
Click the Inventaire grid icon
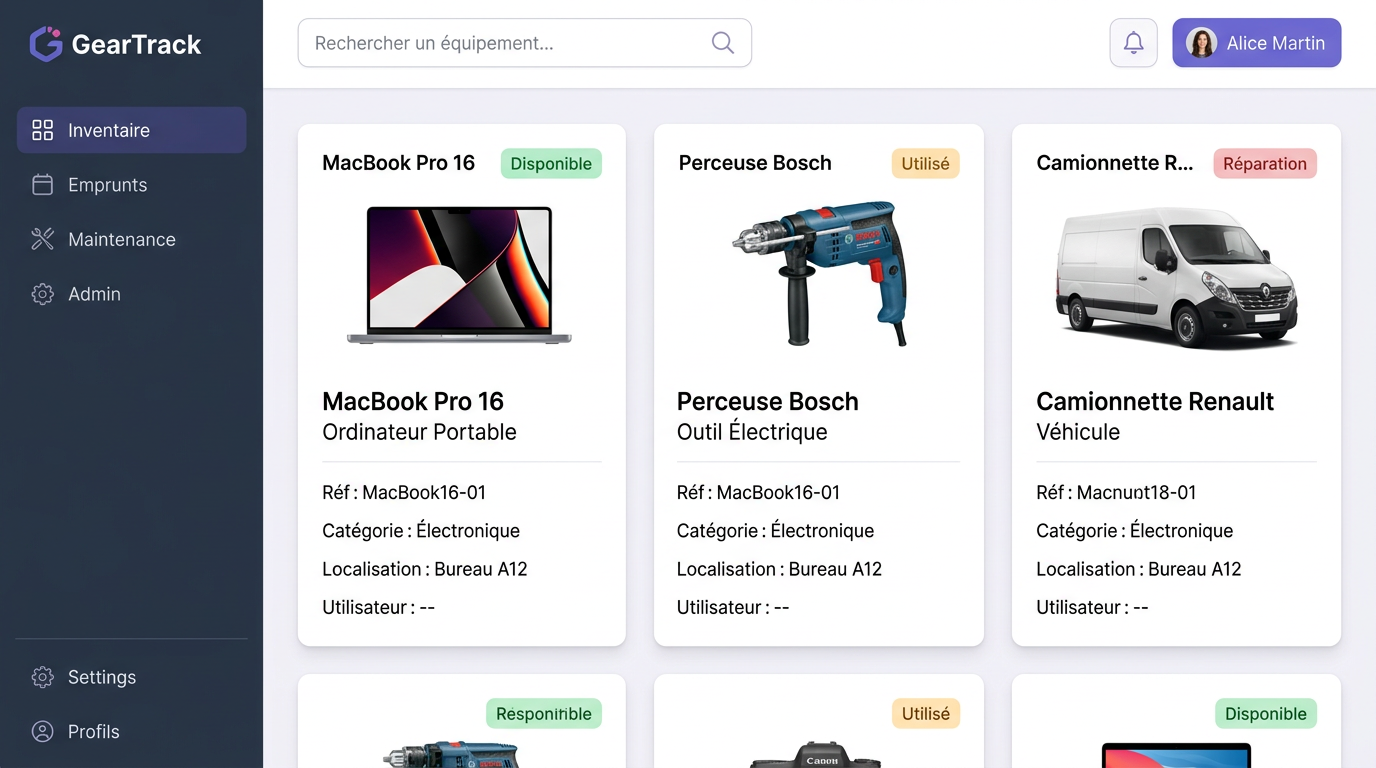(42, 130)
